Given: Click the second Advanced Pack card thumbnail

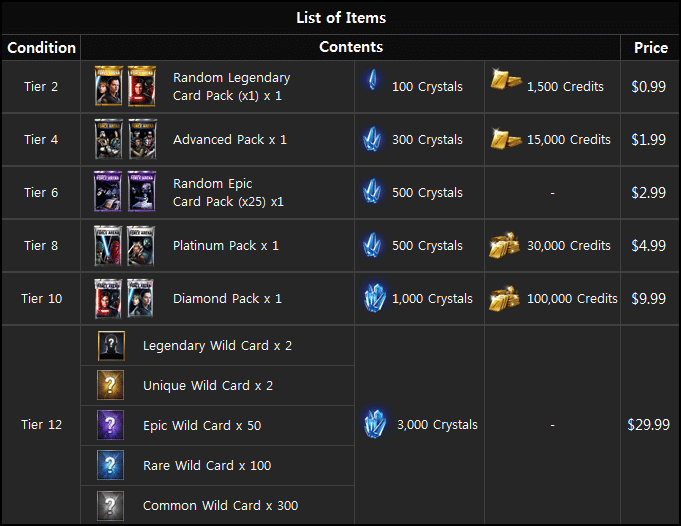Looking at the screenshot, I should (142, 139).
